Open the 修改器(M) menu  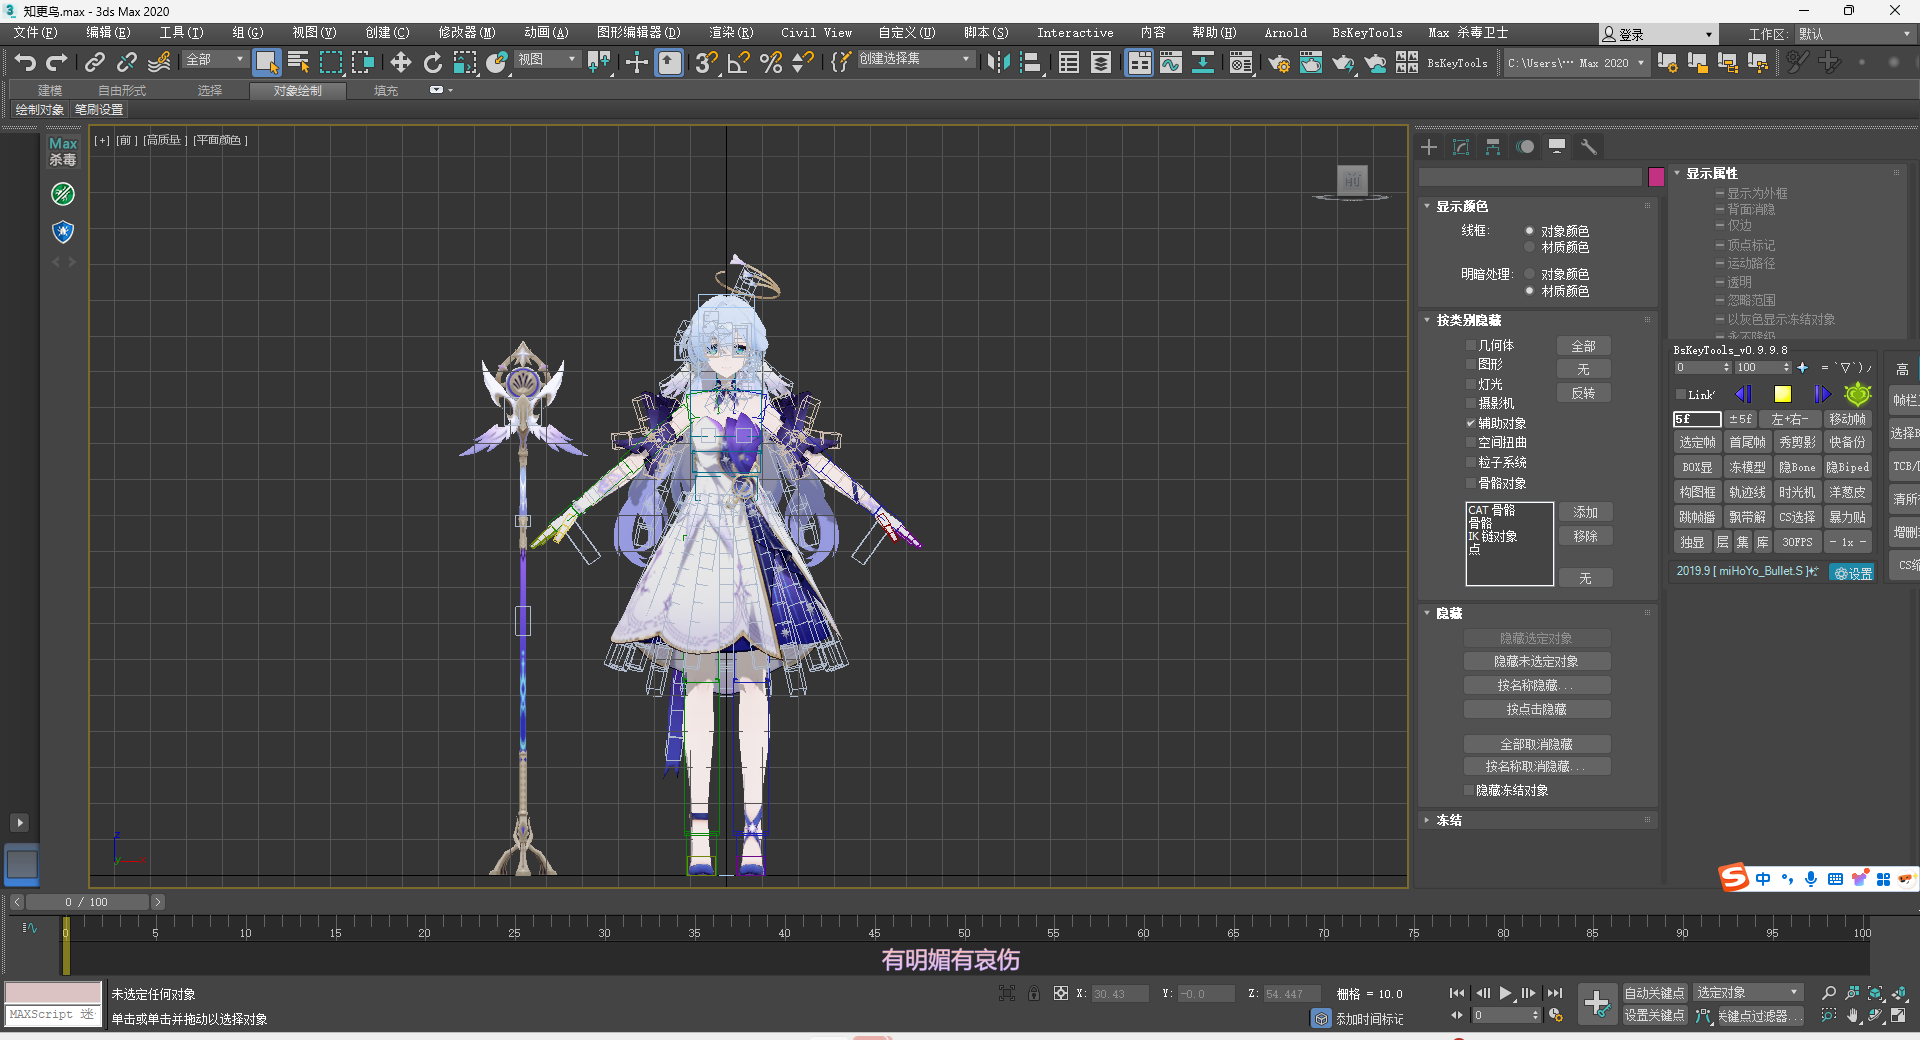(466, 33)
